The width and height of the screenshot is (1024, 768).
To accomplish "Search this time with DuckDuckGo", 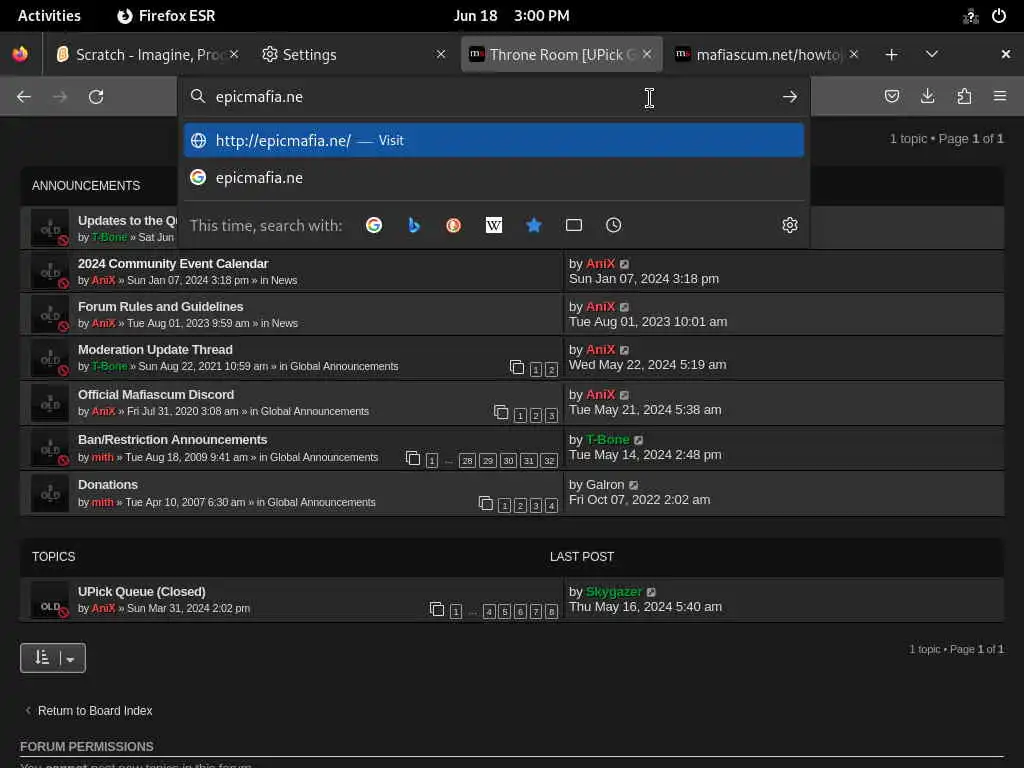I will (x=454, y=225).
